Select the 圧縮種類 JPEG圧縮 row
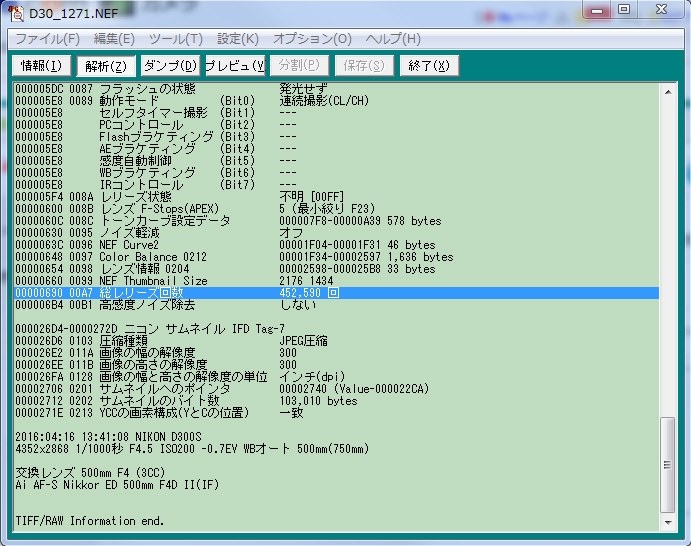Viewport: 691px width, 546px height. click(x=337, y=341)
